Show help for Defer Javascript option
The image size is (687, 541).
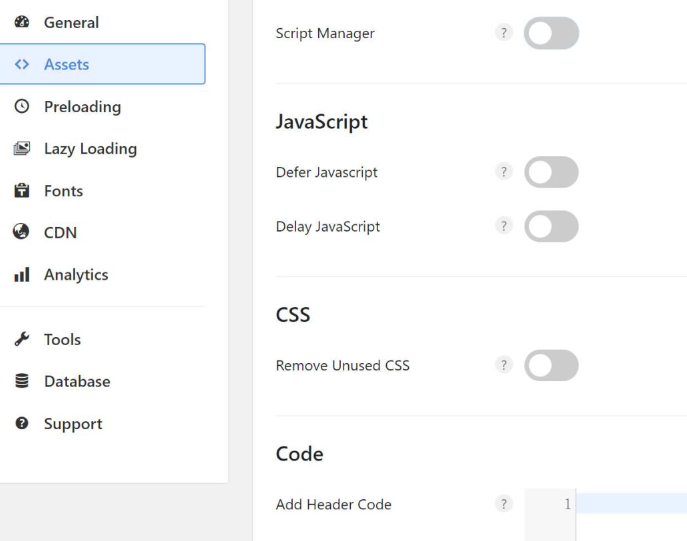click(504, 172)
